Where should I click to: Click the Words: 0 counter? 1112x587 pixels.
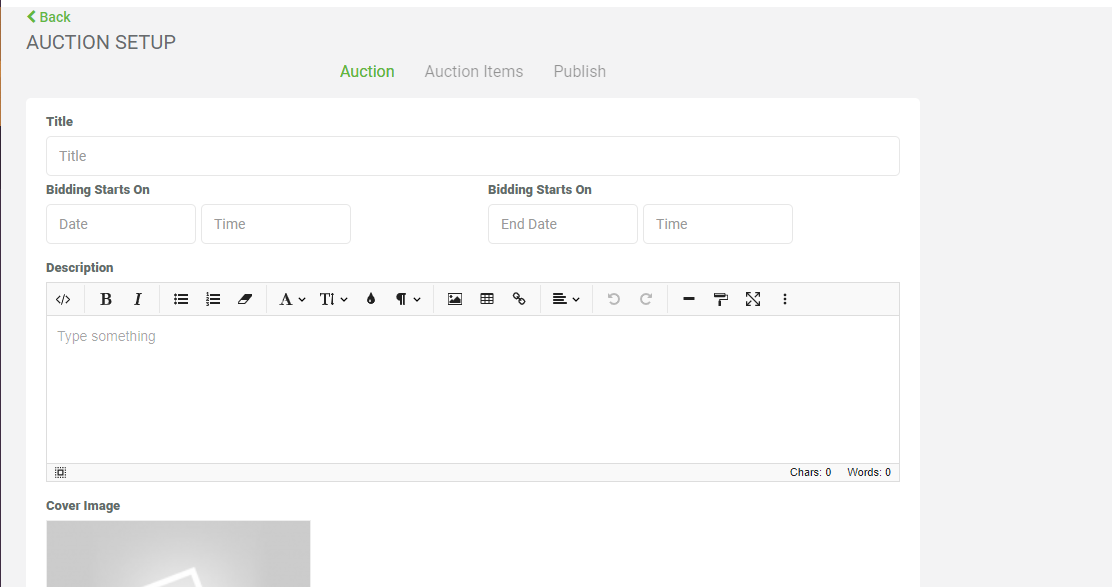[x=869, y=473]
